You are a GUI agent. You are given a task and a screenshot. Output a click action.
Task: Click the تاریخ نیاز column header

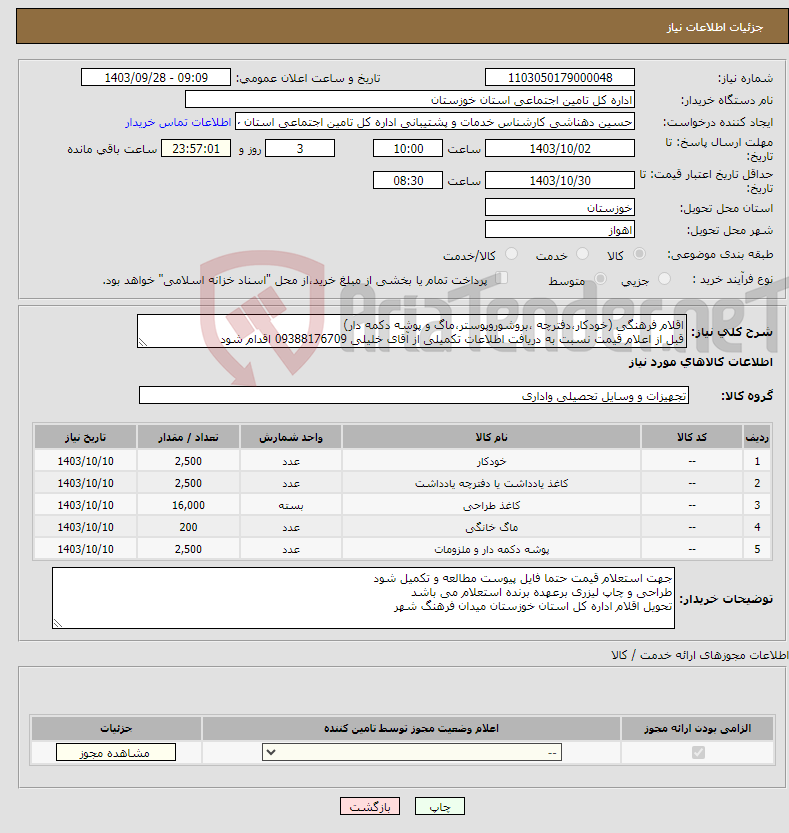click(86, 437)
